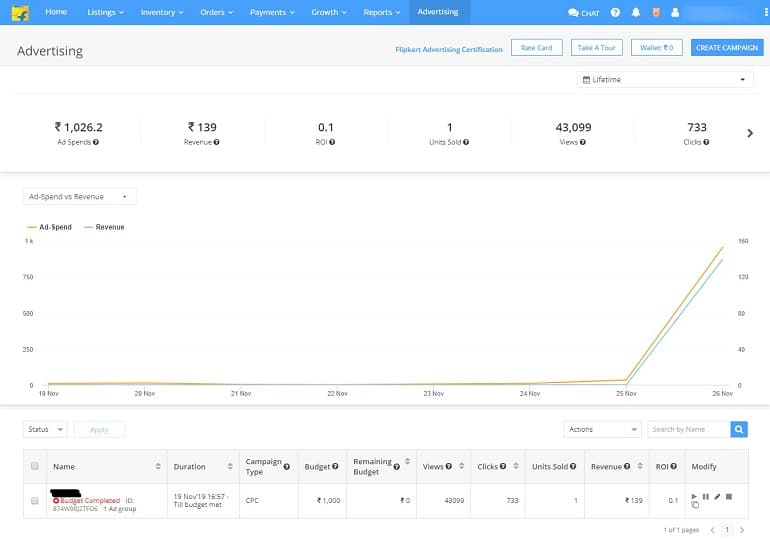Click the CREATE CAMPAIGN button
770x539 pixels.
[x=727, y=48]
